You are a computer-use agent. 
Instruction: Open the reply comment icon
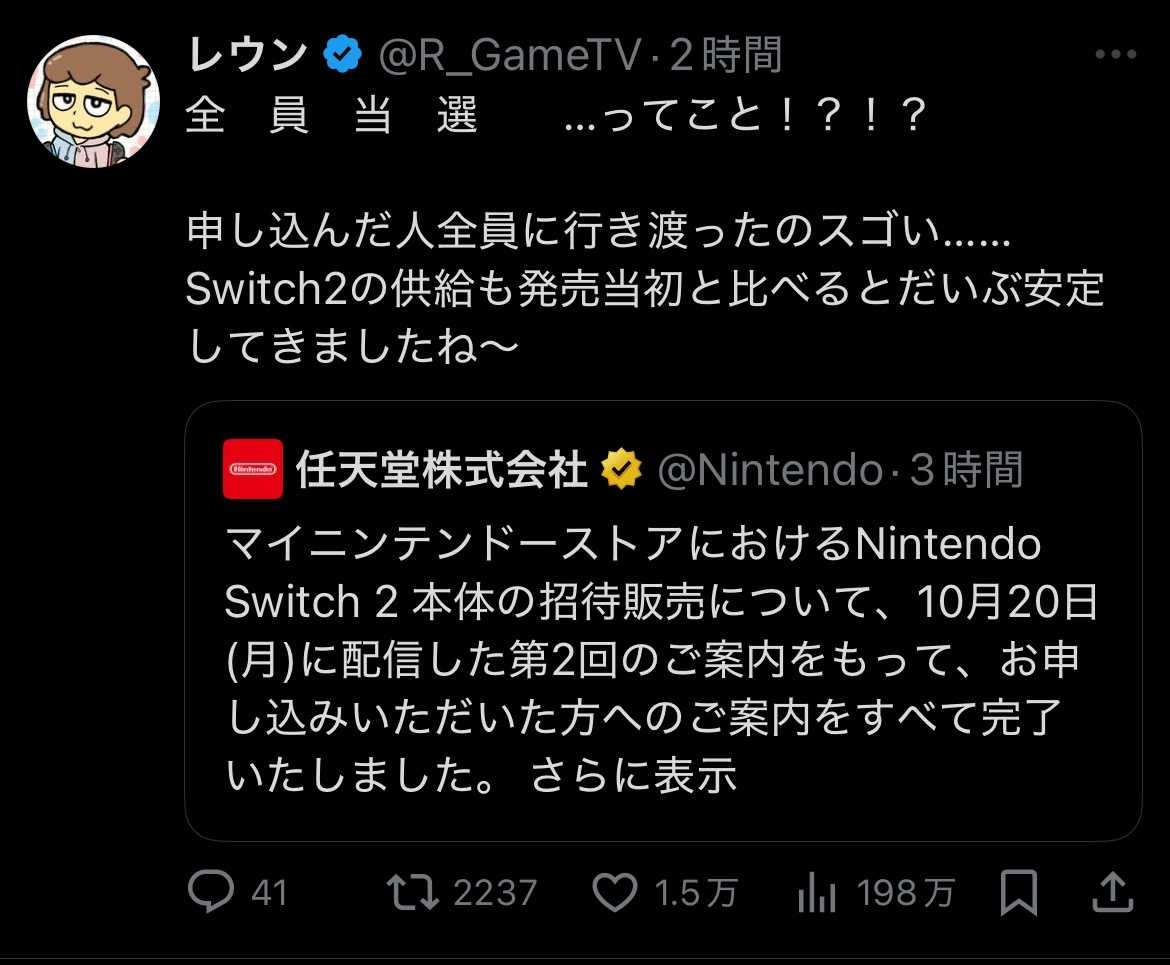[x=211, y=891]
